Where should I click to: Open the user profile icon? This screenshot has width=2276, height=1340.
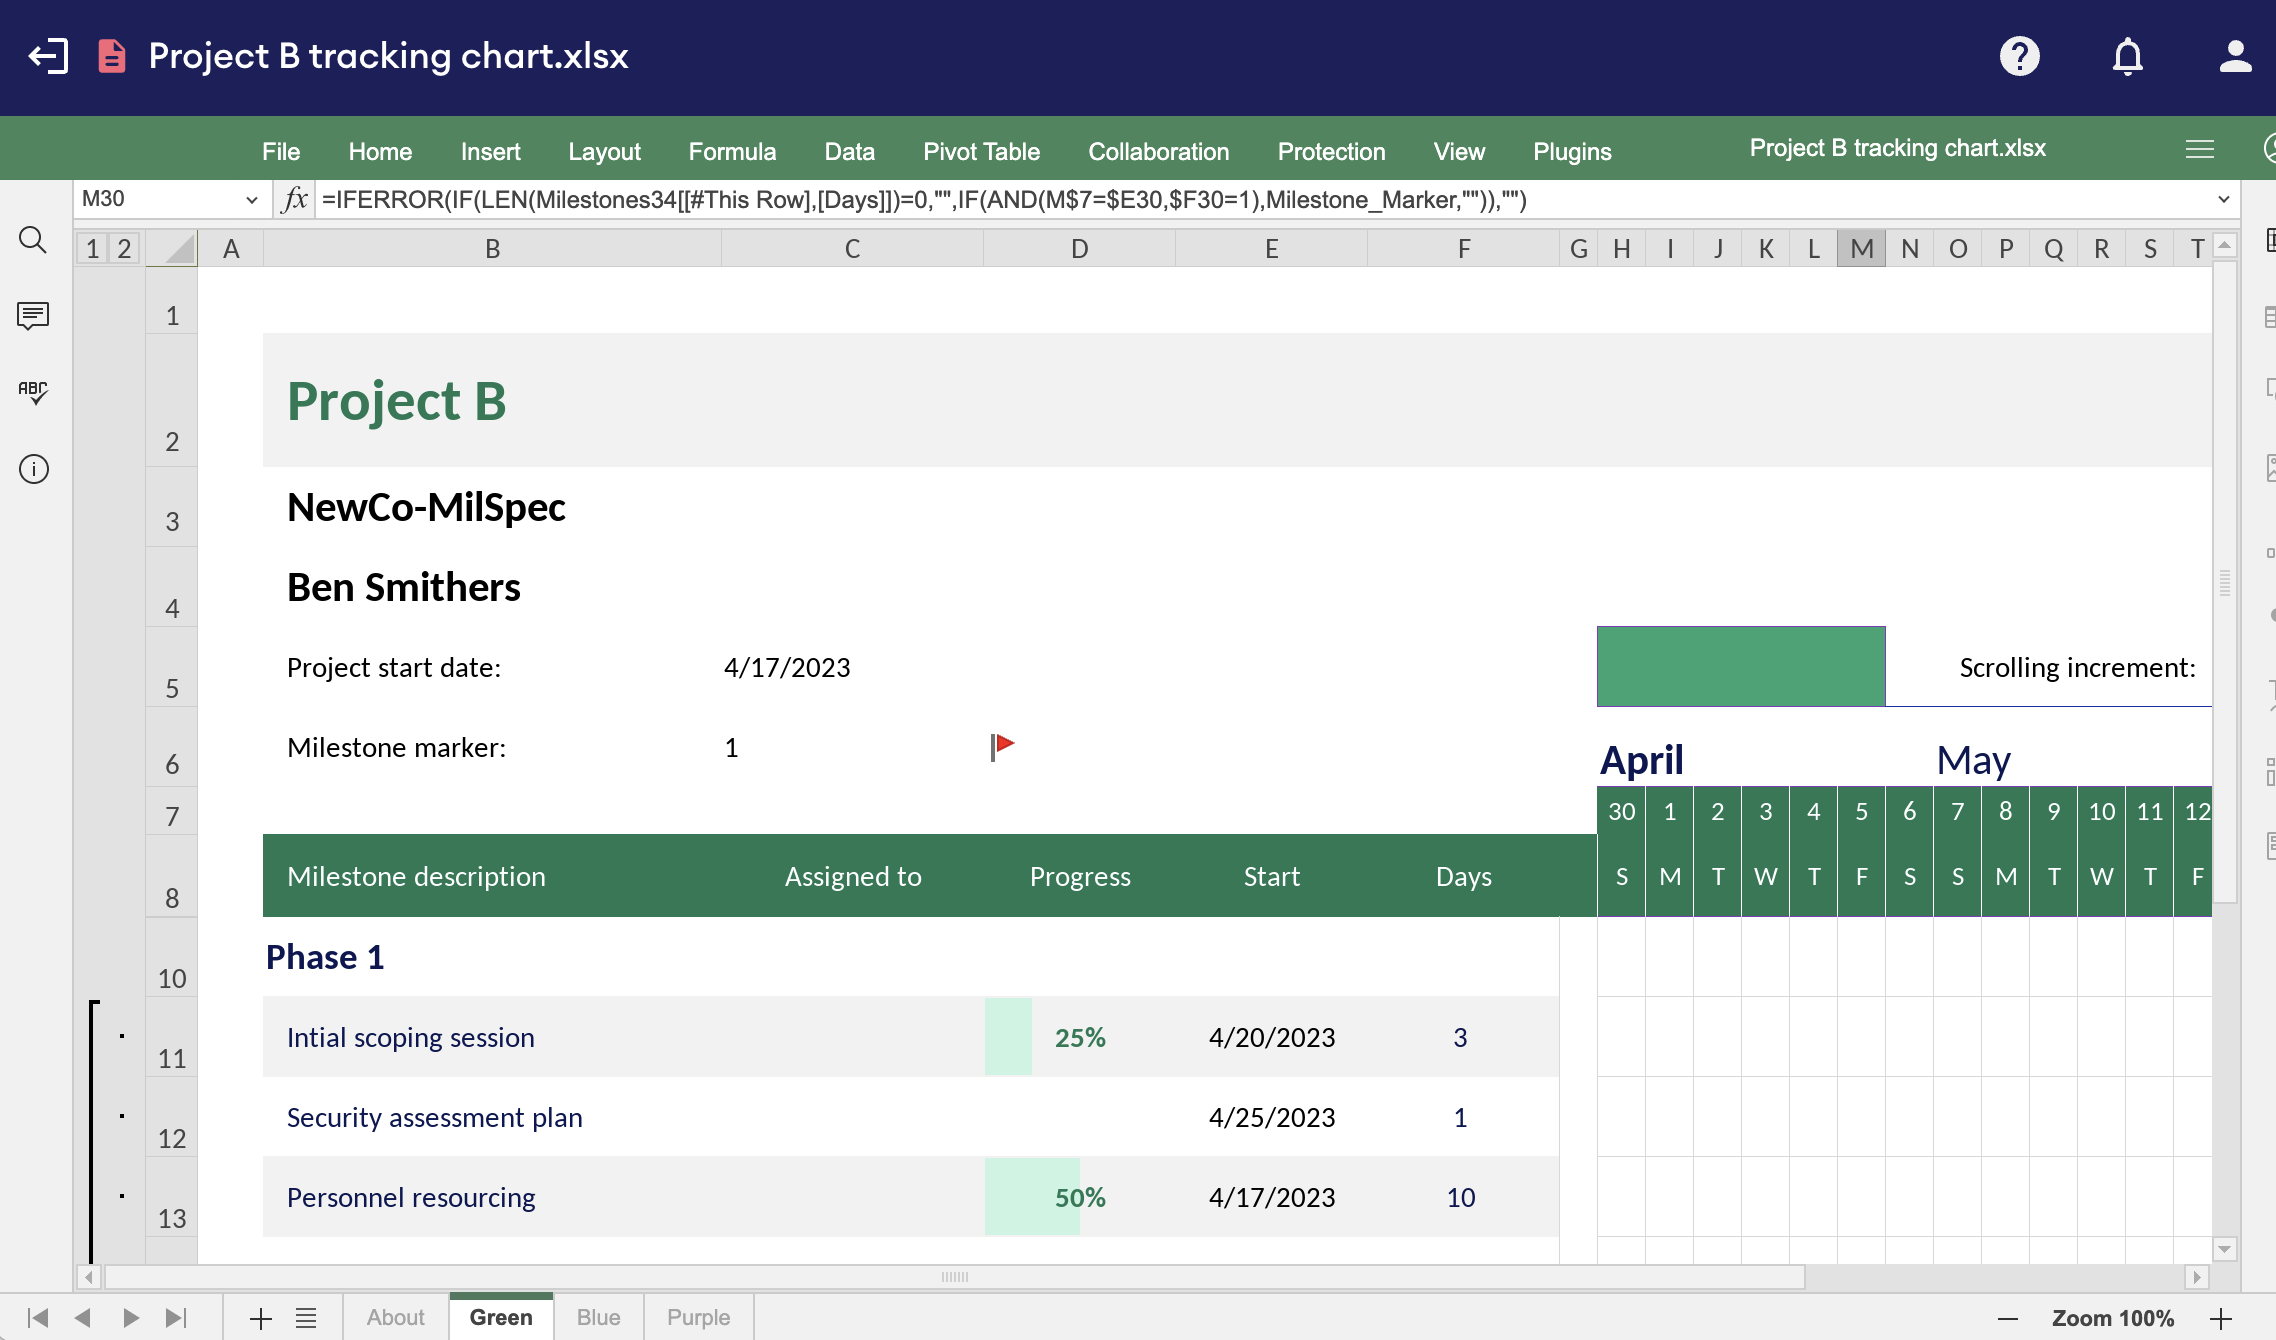2235,56
